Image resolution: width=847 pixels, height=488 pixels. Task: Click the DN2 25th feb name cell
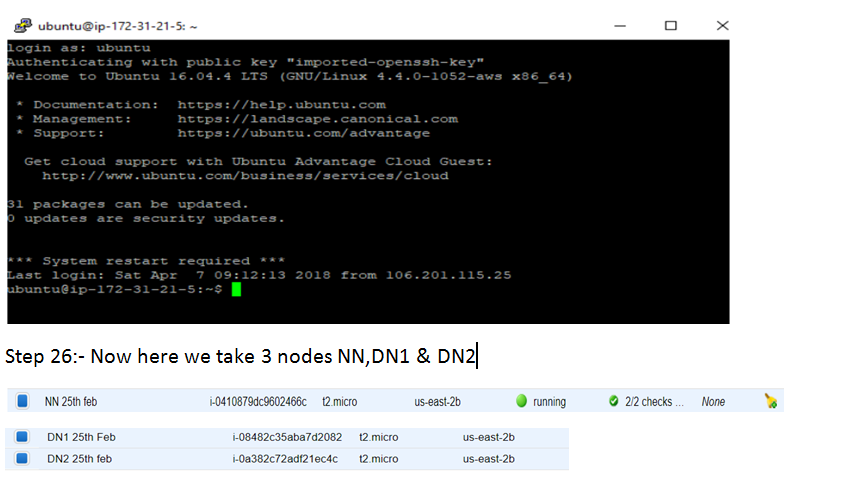tap(79, 459)
